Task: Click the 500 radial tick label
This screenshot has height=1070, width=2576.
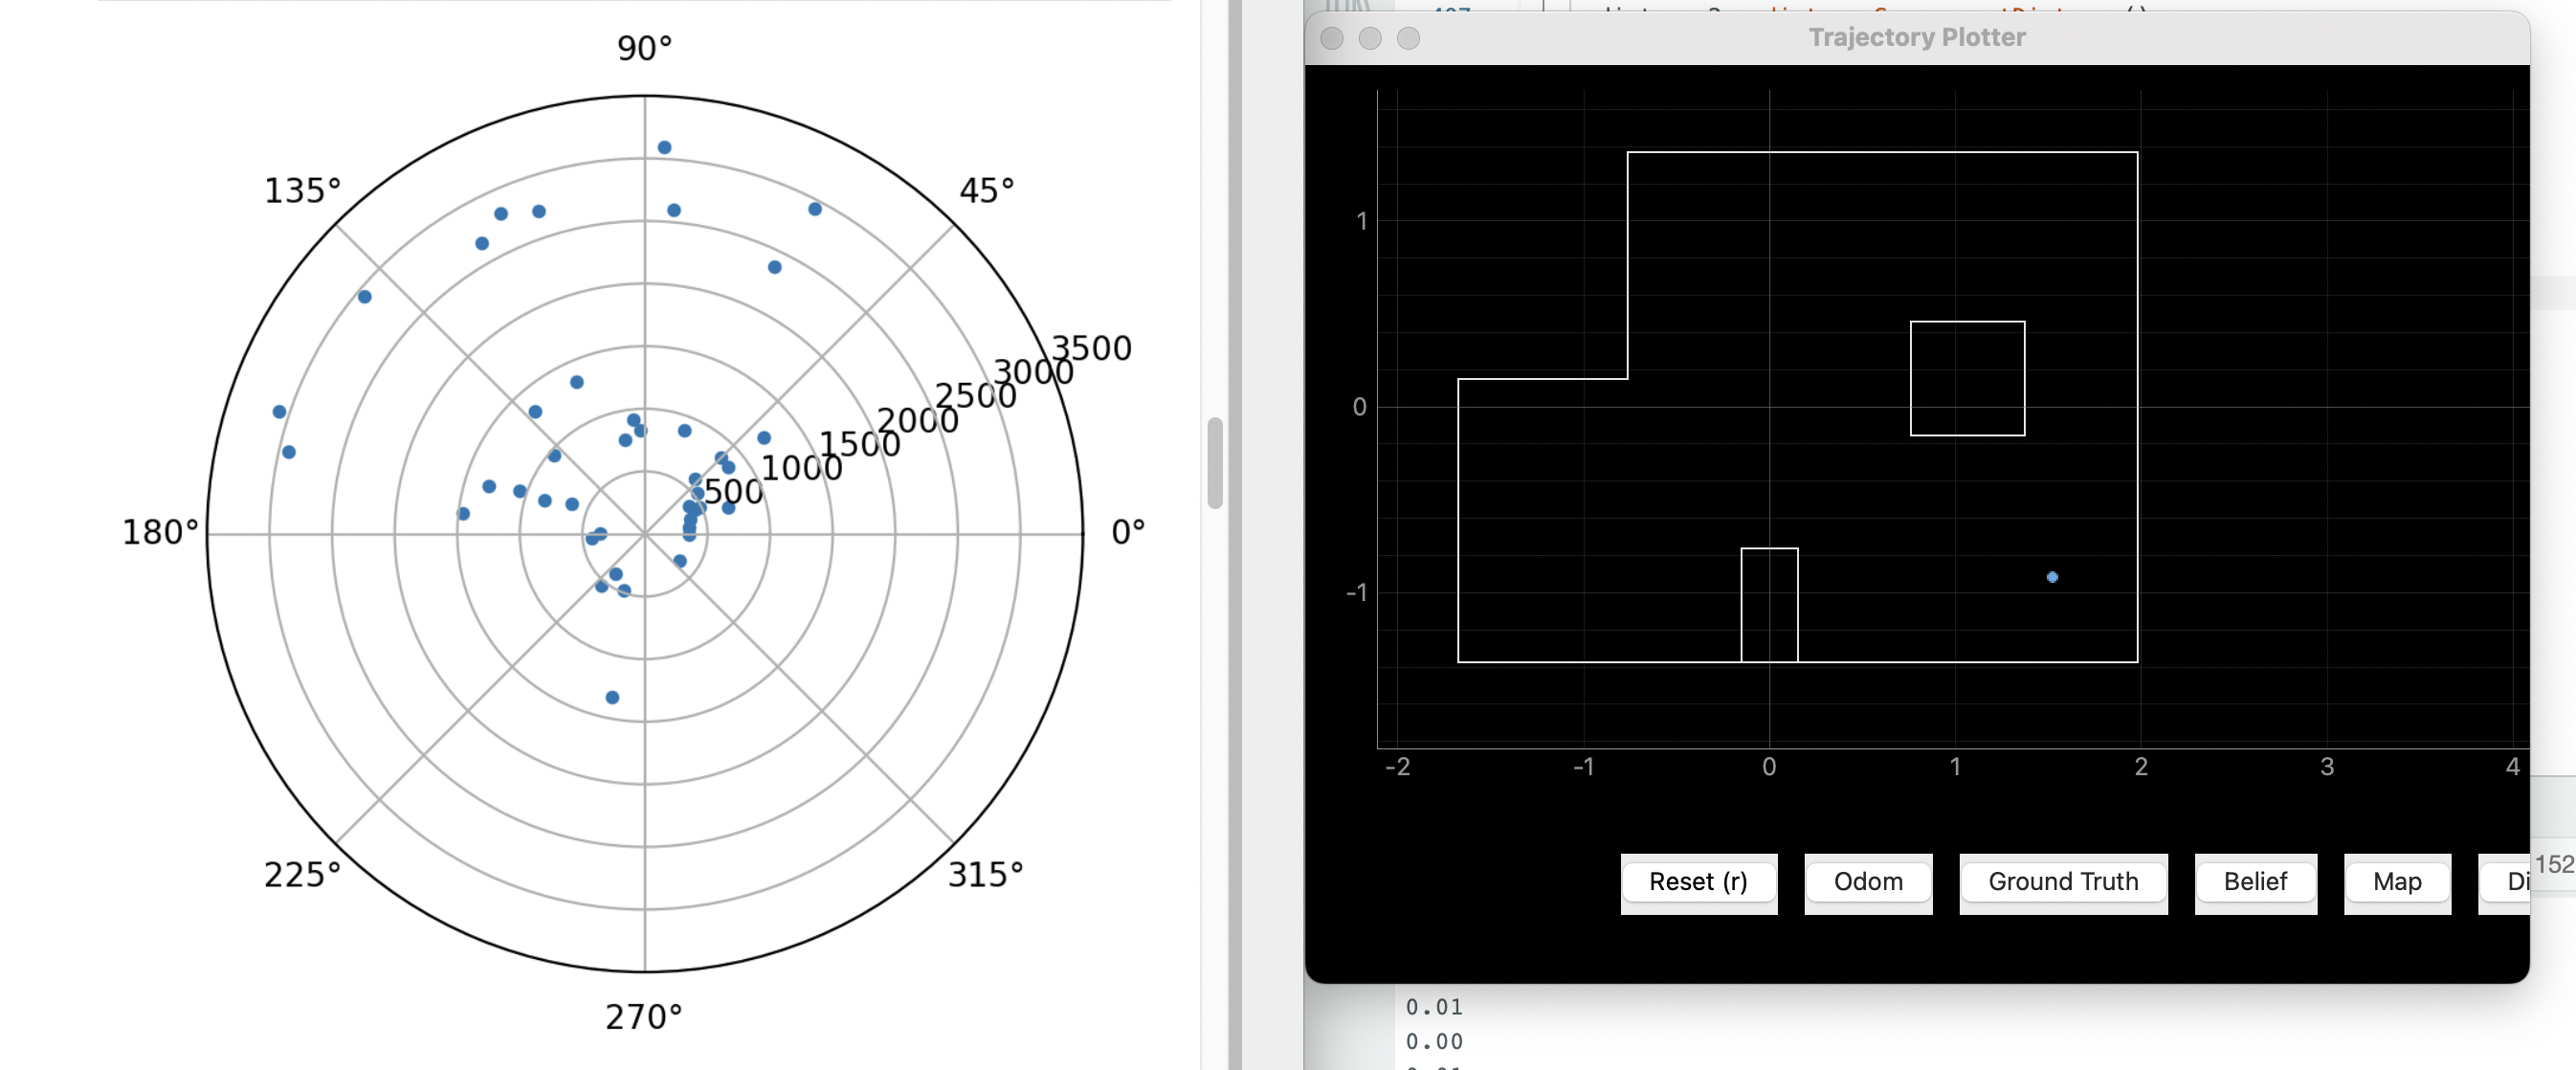Action: [733, 492]
